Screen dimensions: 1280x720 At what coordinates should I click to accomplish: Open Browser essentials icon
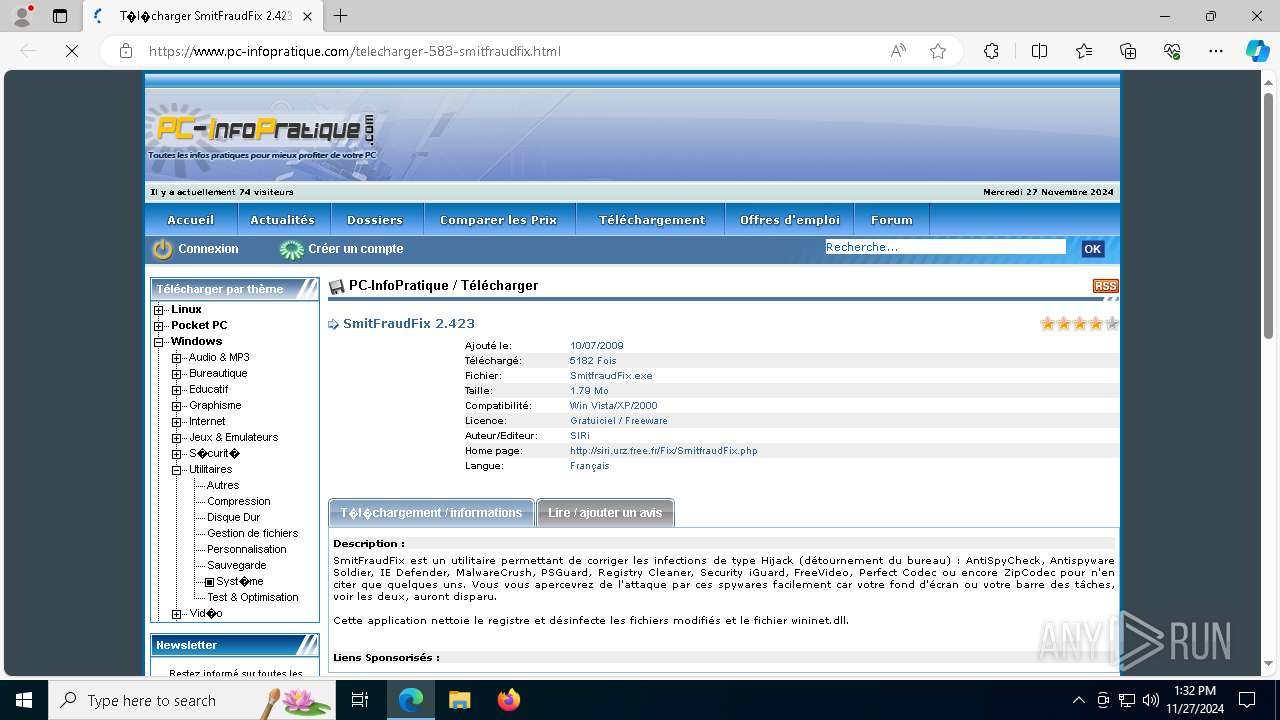(1172, 51)
